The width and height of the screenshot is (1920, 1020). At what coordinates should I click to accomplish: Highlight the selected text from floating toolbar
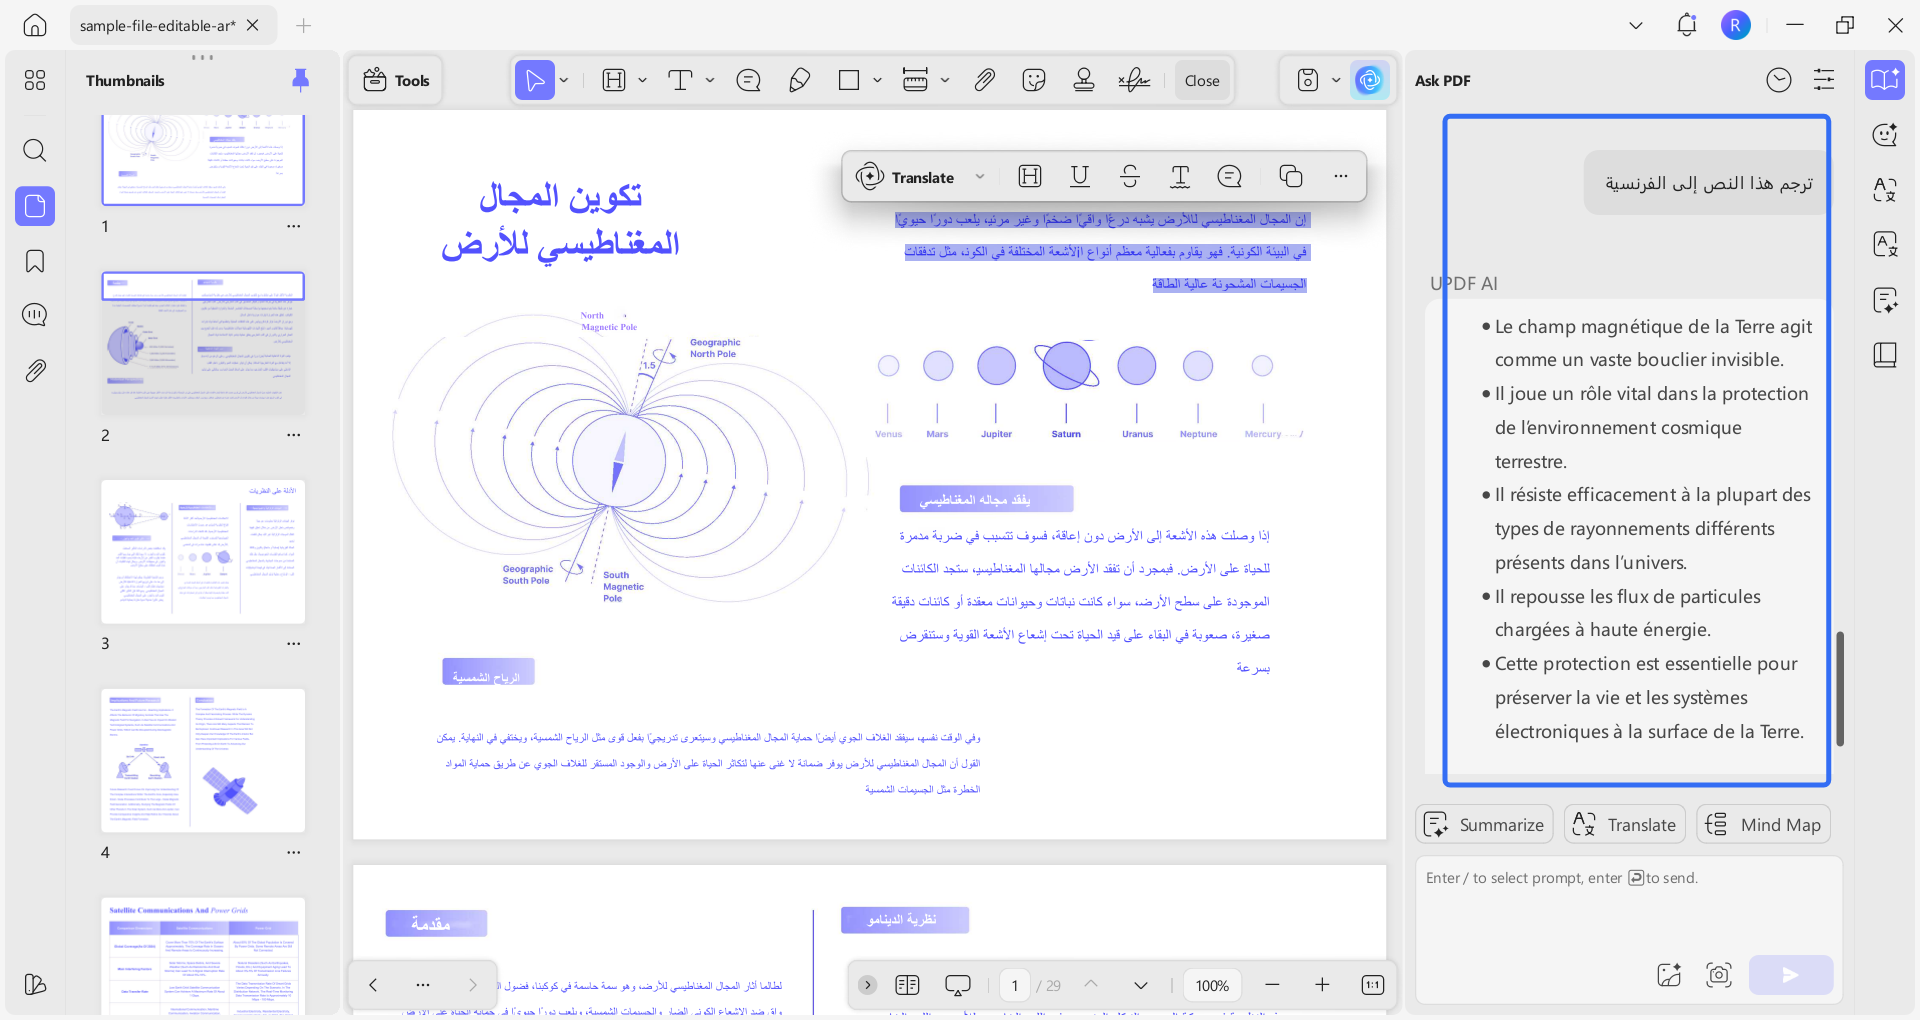pyautogui.click(x=1030, y=177)
